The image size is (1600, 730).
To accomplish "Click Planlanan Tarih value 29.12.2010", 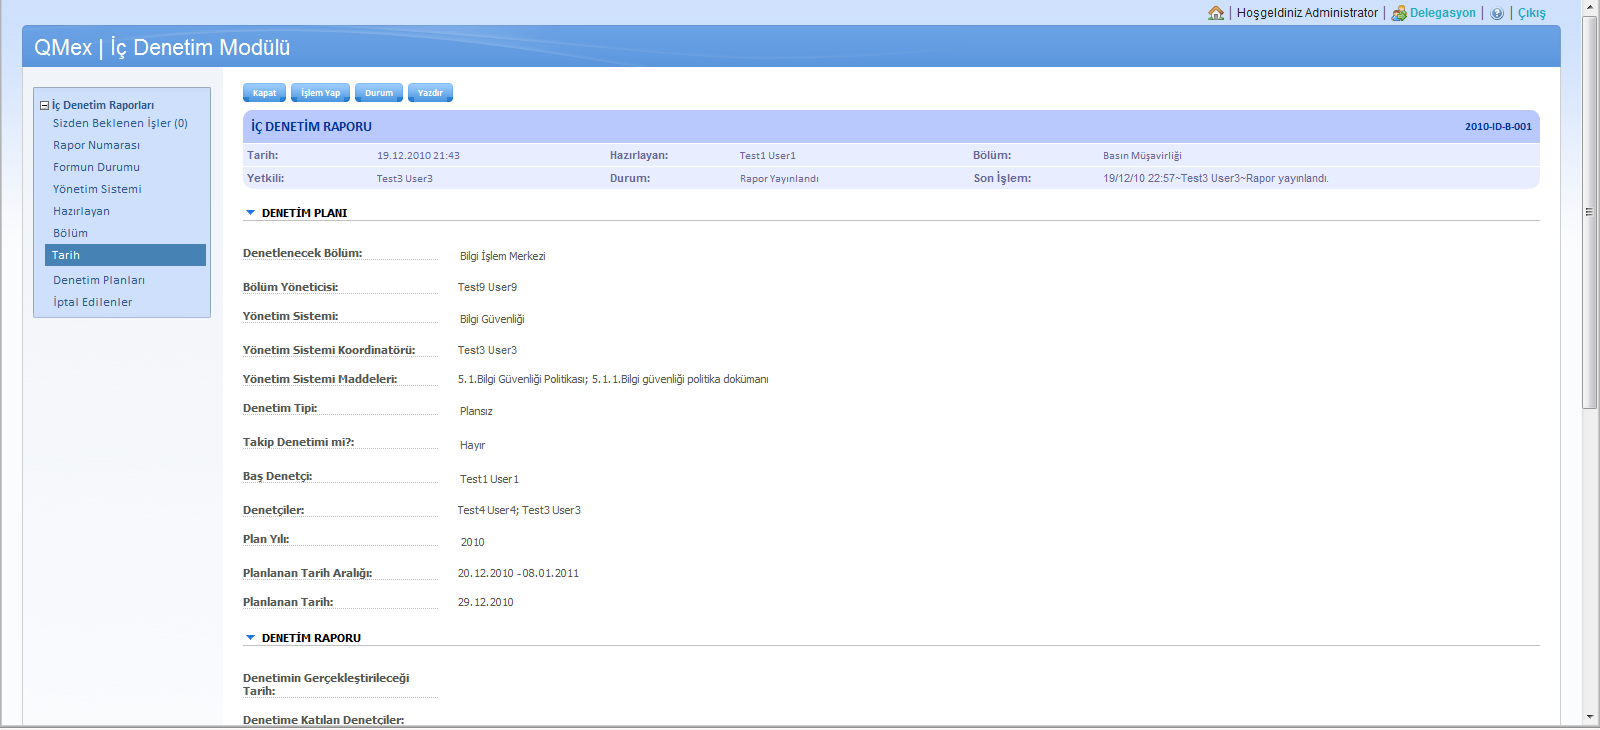I will coord(485,603).
